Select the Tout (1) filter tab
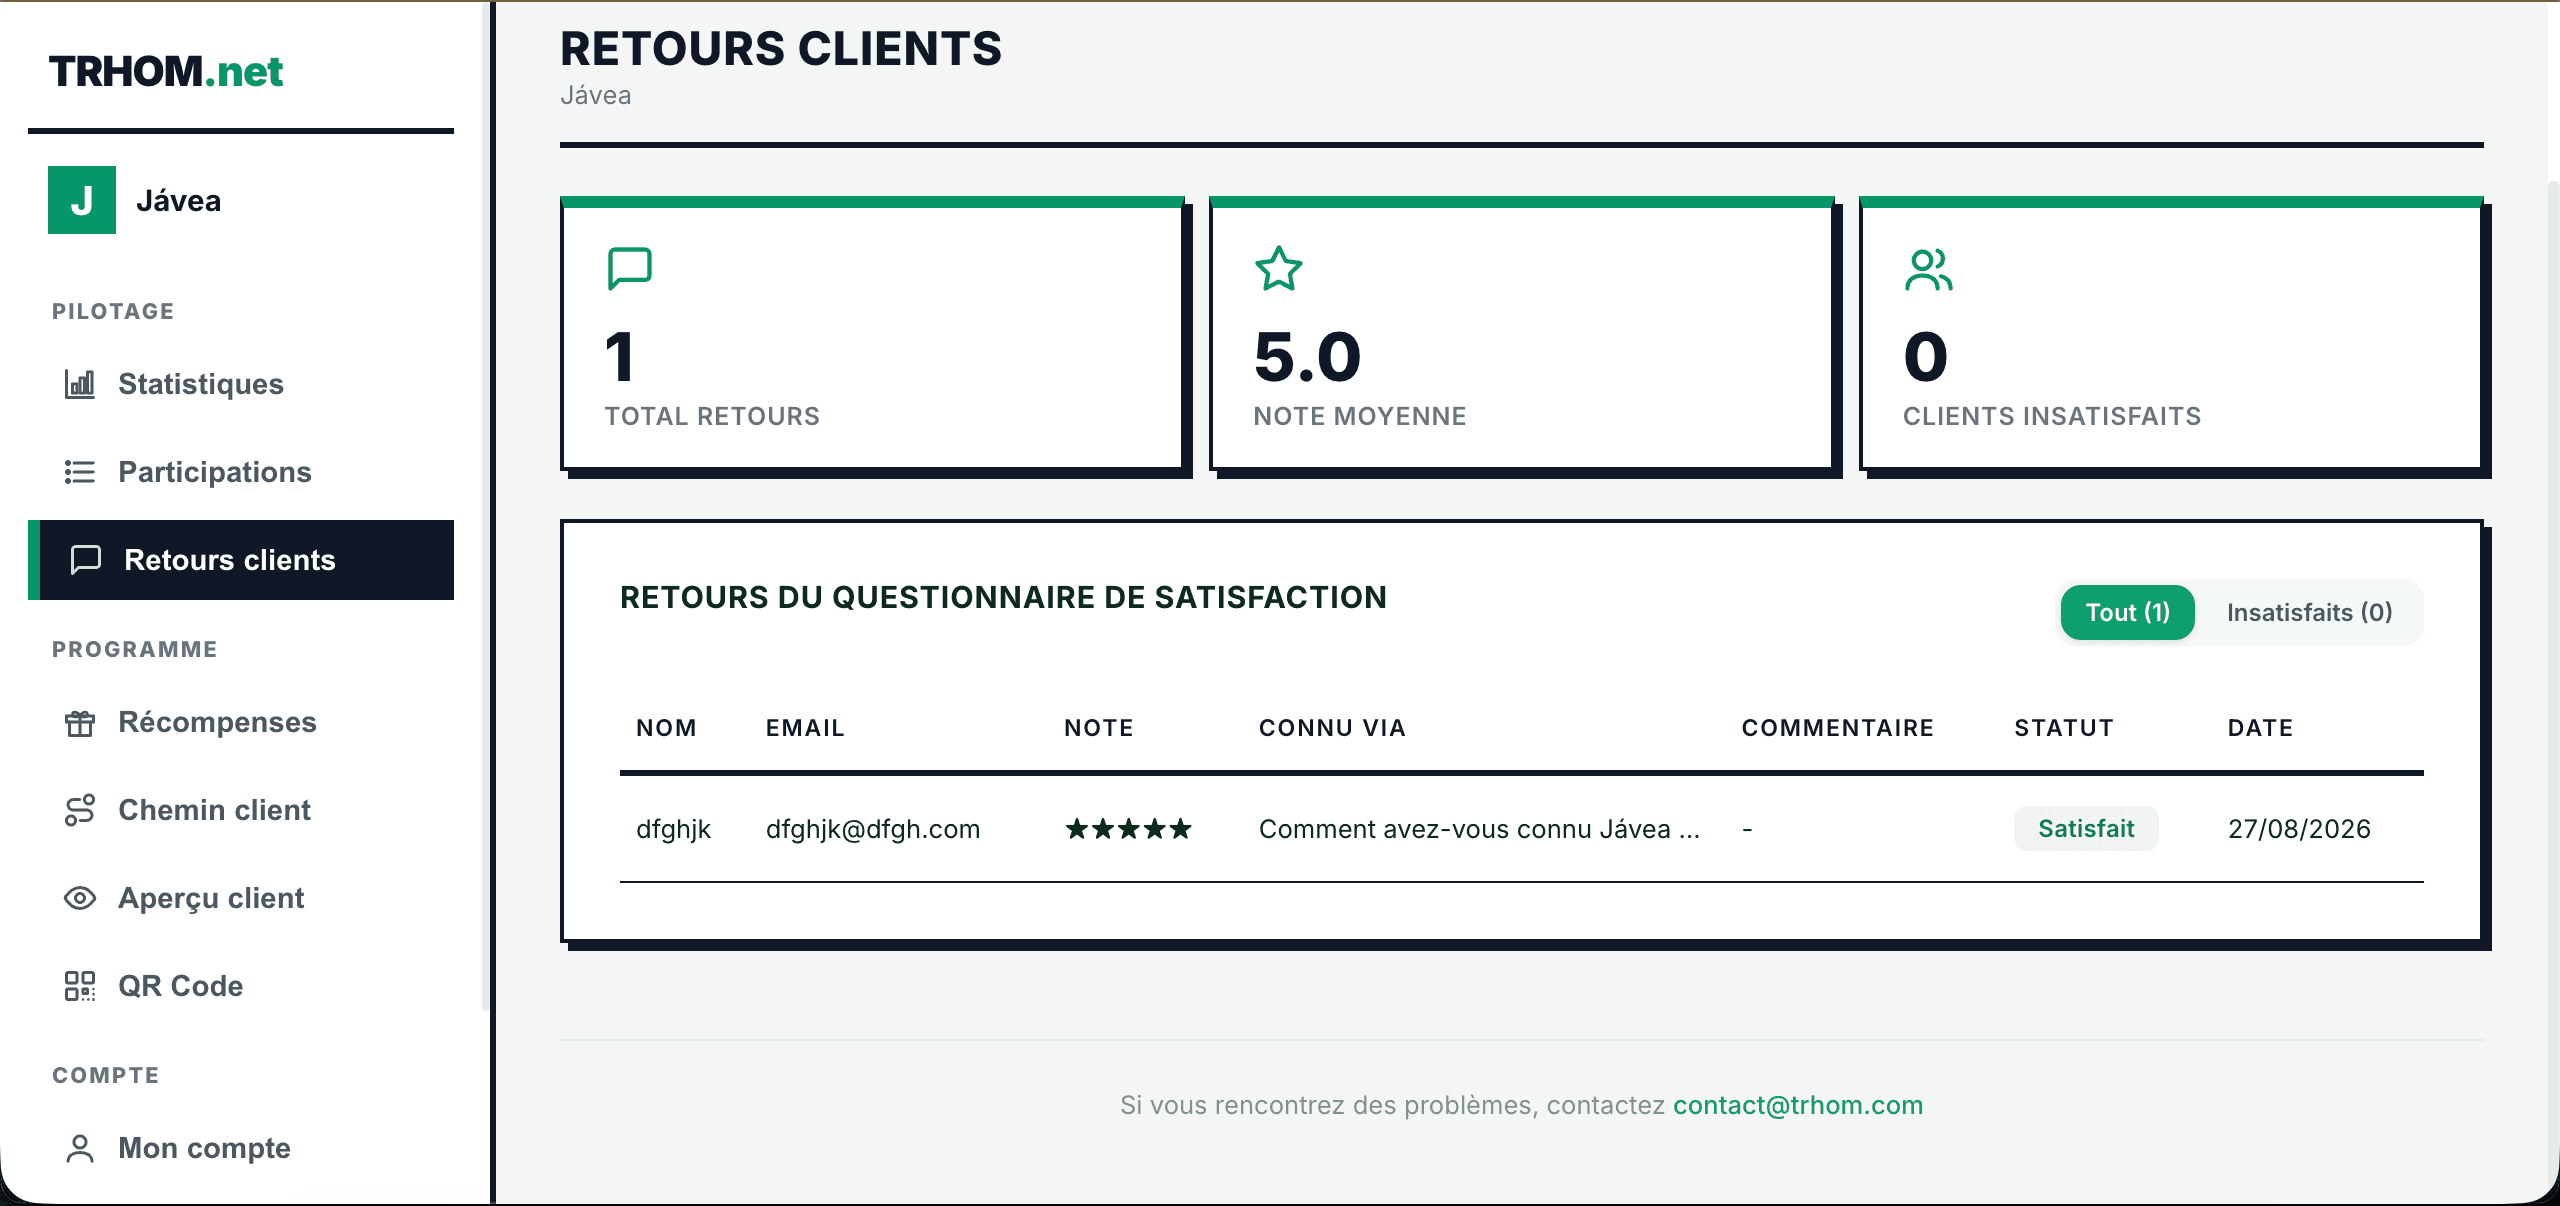Image resolution: width=2560 pixels, height=1206 pixels. (2128, 612)
